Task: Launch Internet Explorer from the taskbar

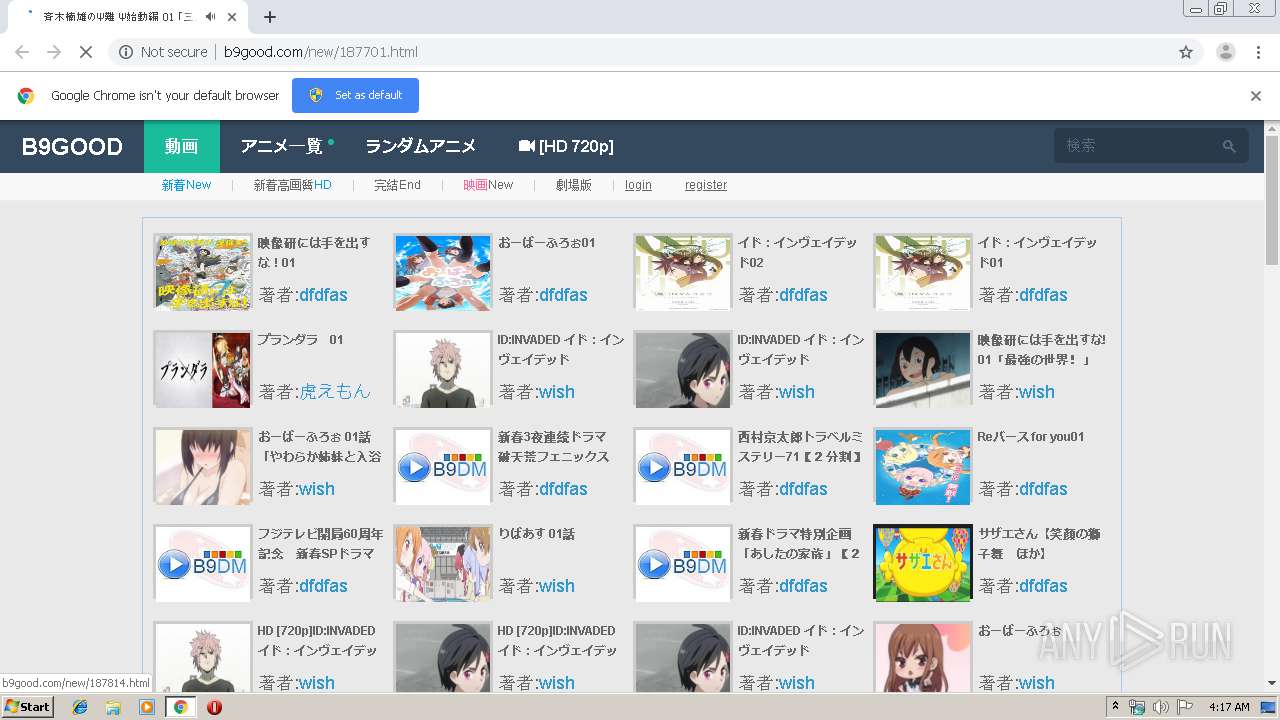Action: (x=80, y=707)
